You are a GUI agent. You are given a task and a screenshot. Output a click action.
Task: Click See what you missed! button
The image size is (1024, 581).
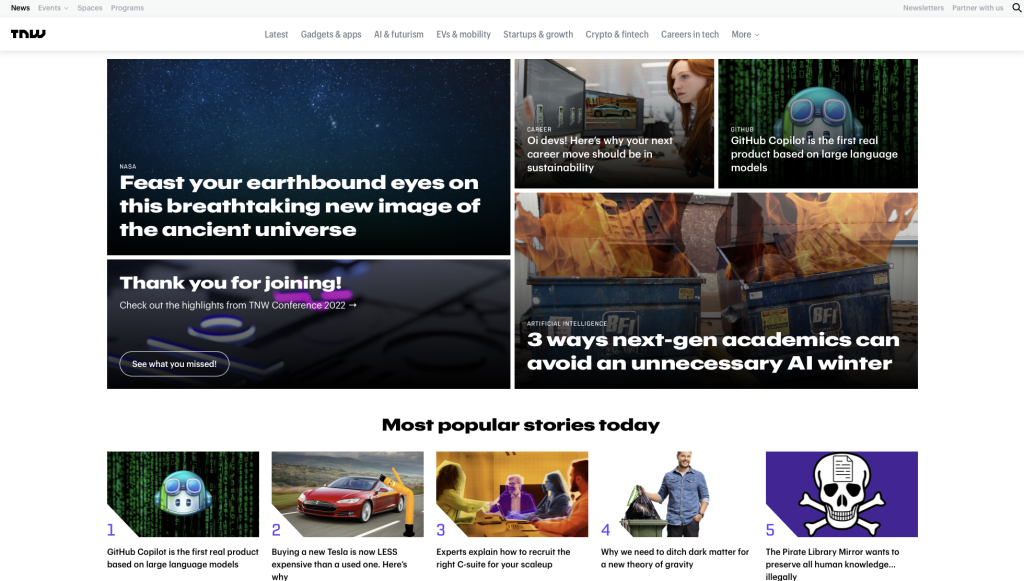coord(174,364)
